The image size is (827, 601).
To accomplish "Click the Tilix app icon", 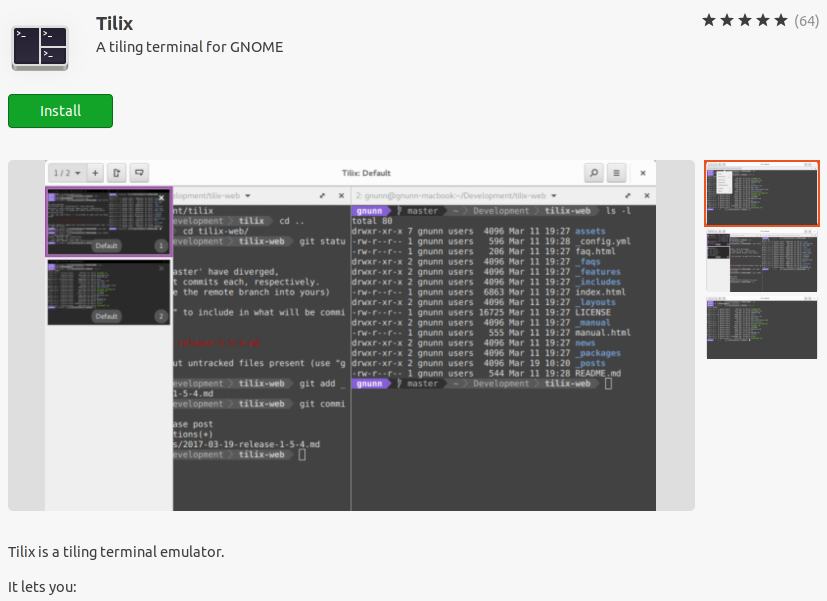I will point(40,47).
